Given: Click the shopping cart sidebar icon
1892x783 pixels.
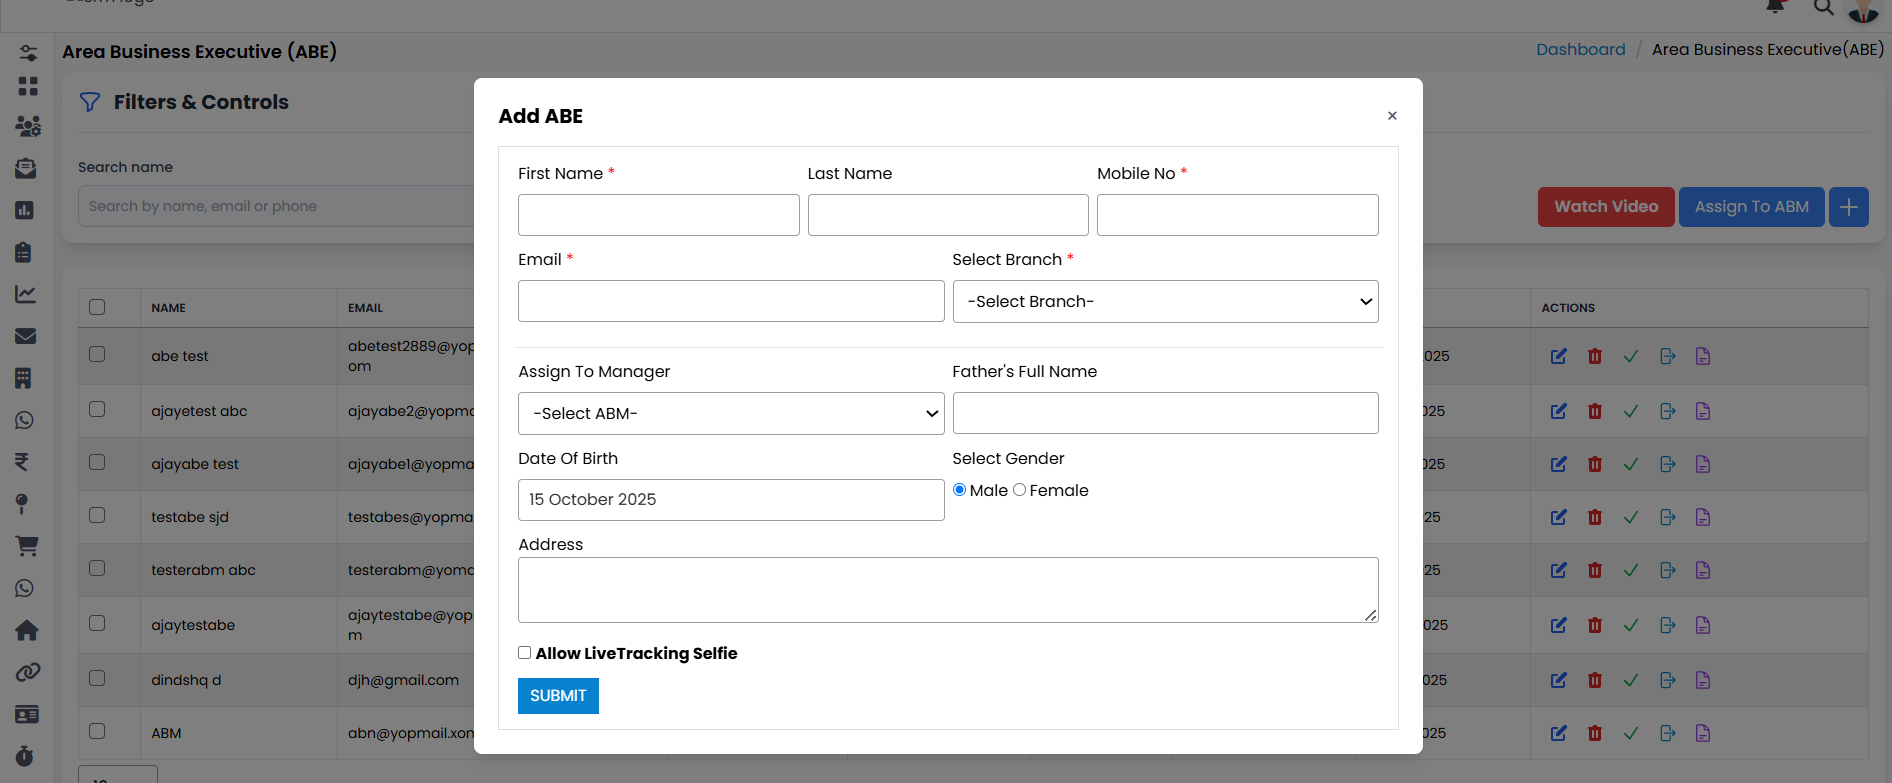Looking at the screenshot, I should pos(26,546).
